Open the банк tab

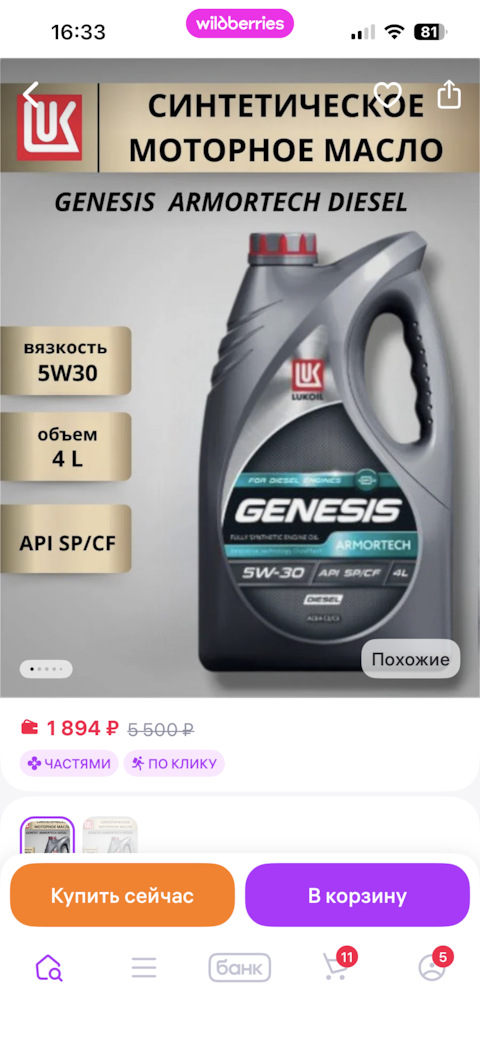(240, 967)
